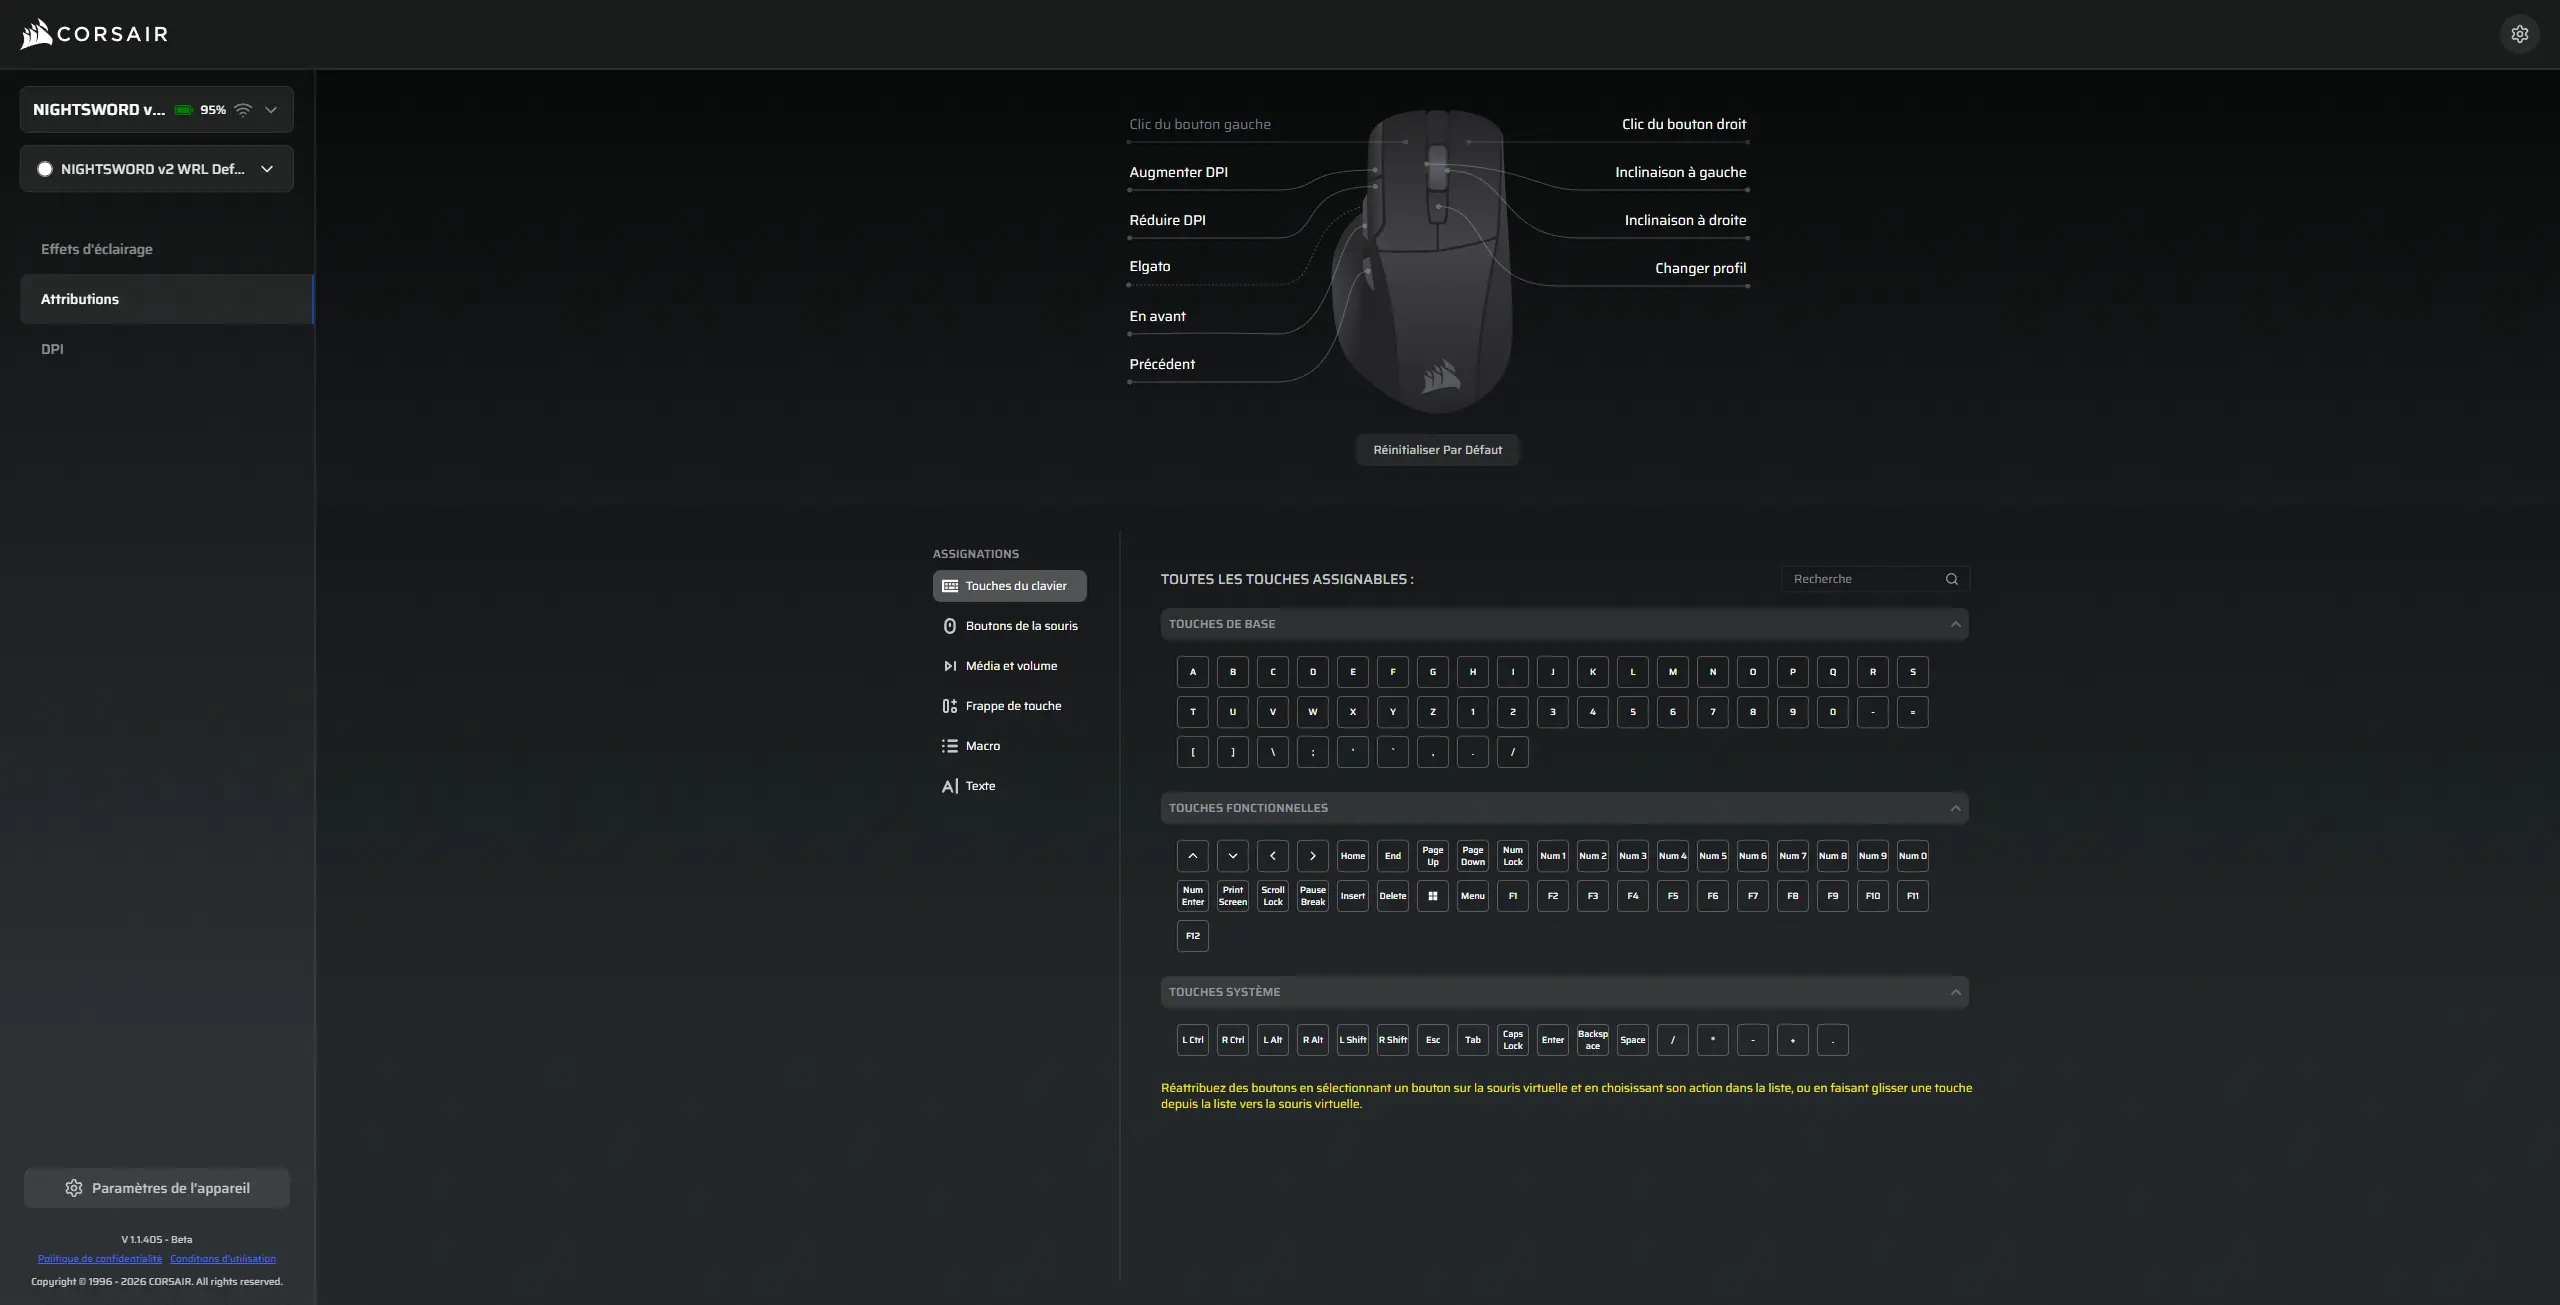This screenshot has width=2560, height=1305.
Task: Select the left arrow key
Action: coord(1273,856)
